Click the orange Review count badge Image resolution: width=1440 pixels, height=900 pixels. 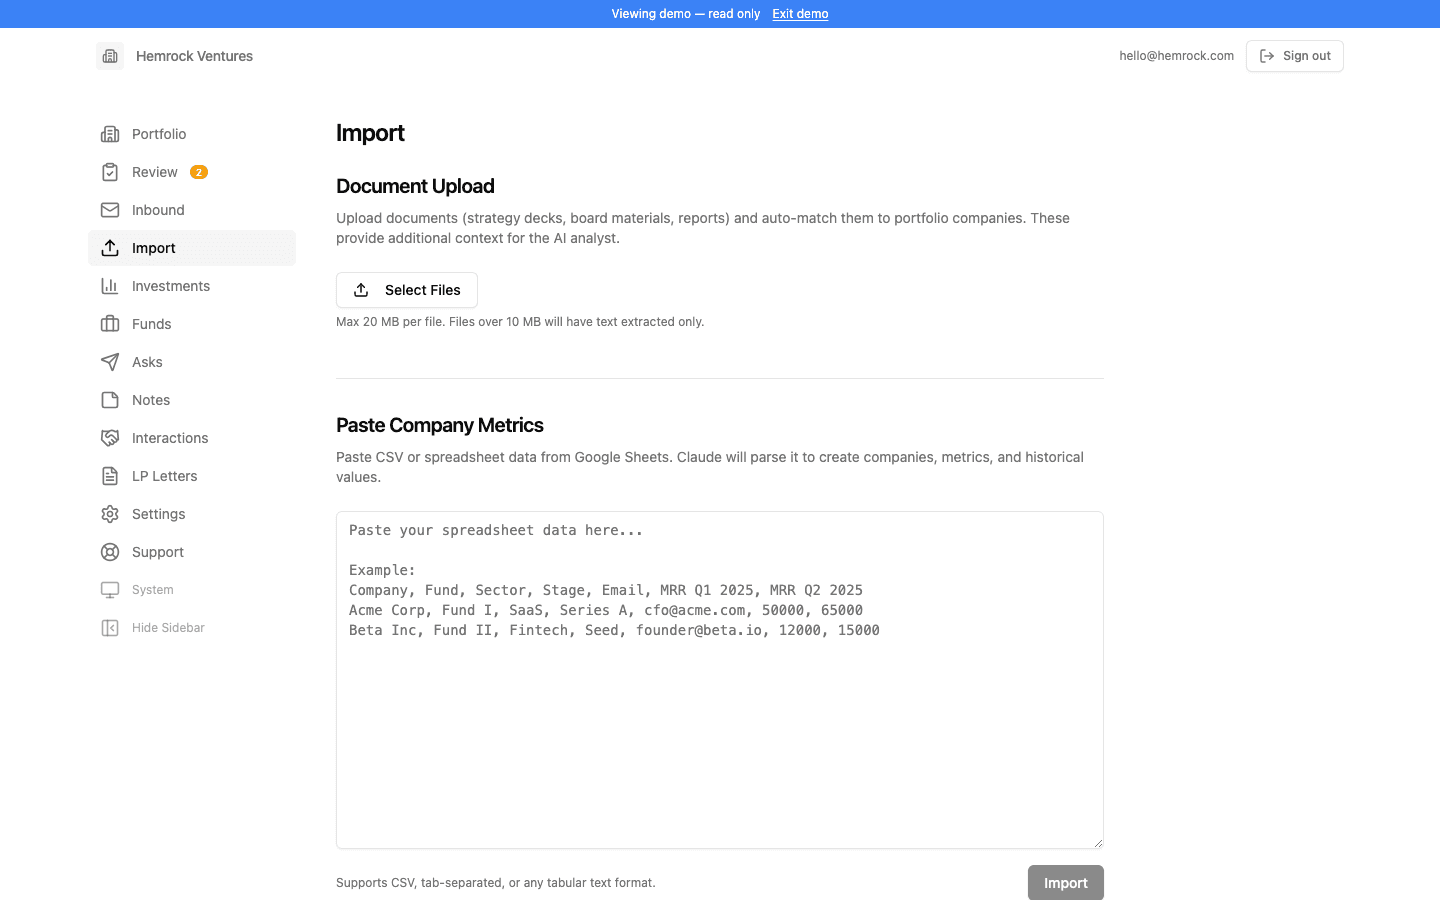tap(199, 172)
